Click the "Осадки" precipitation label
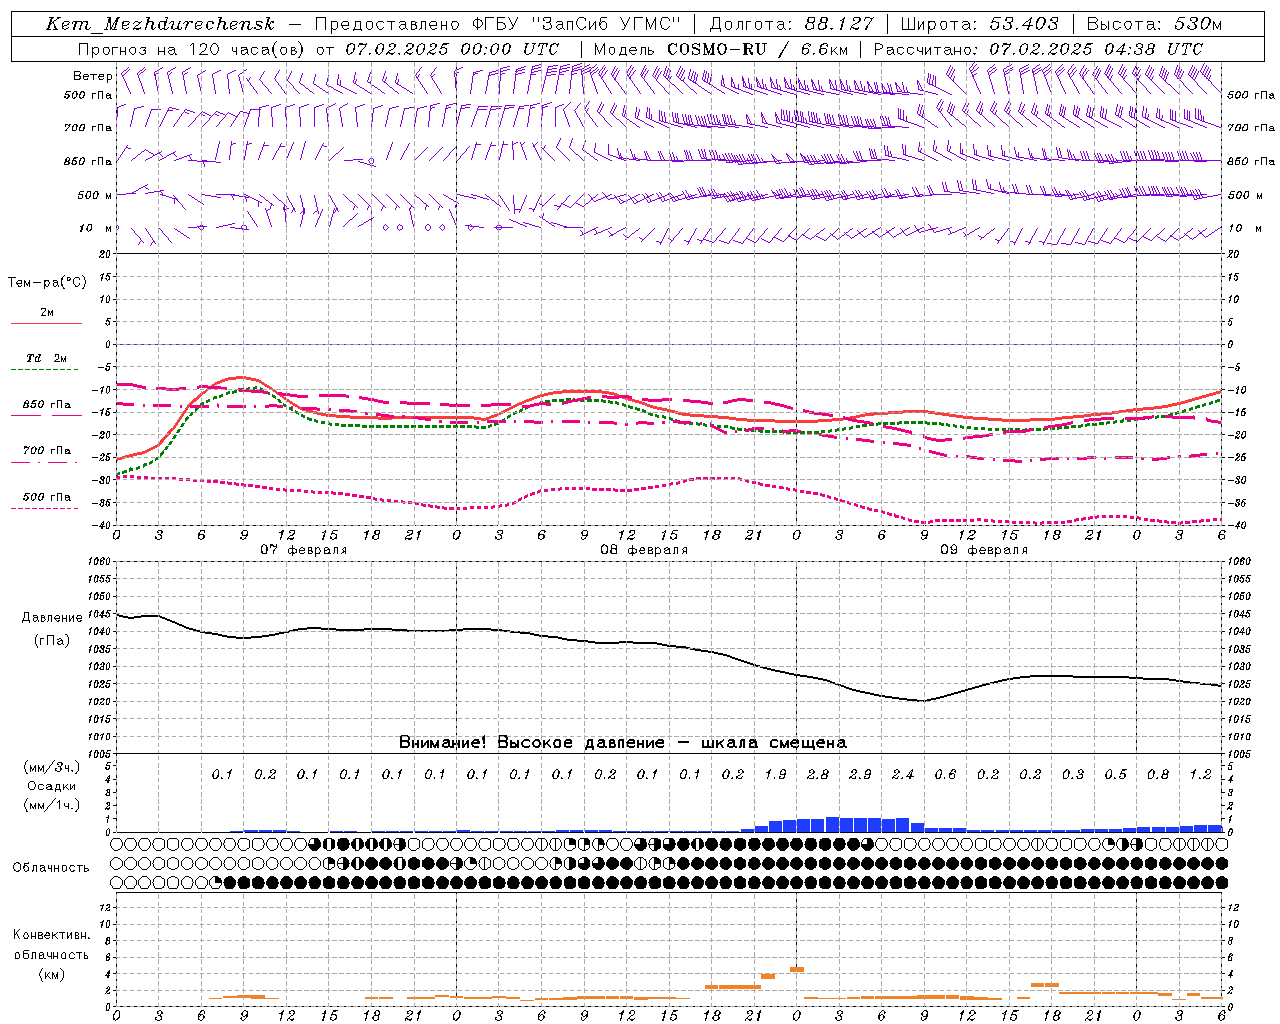The image size is (1280, 1024). click(x=52, y=786)
